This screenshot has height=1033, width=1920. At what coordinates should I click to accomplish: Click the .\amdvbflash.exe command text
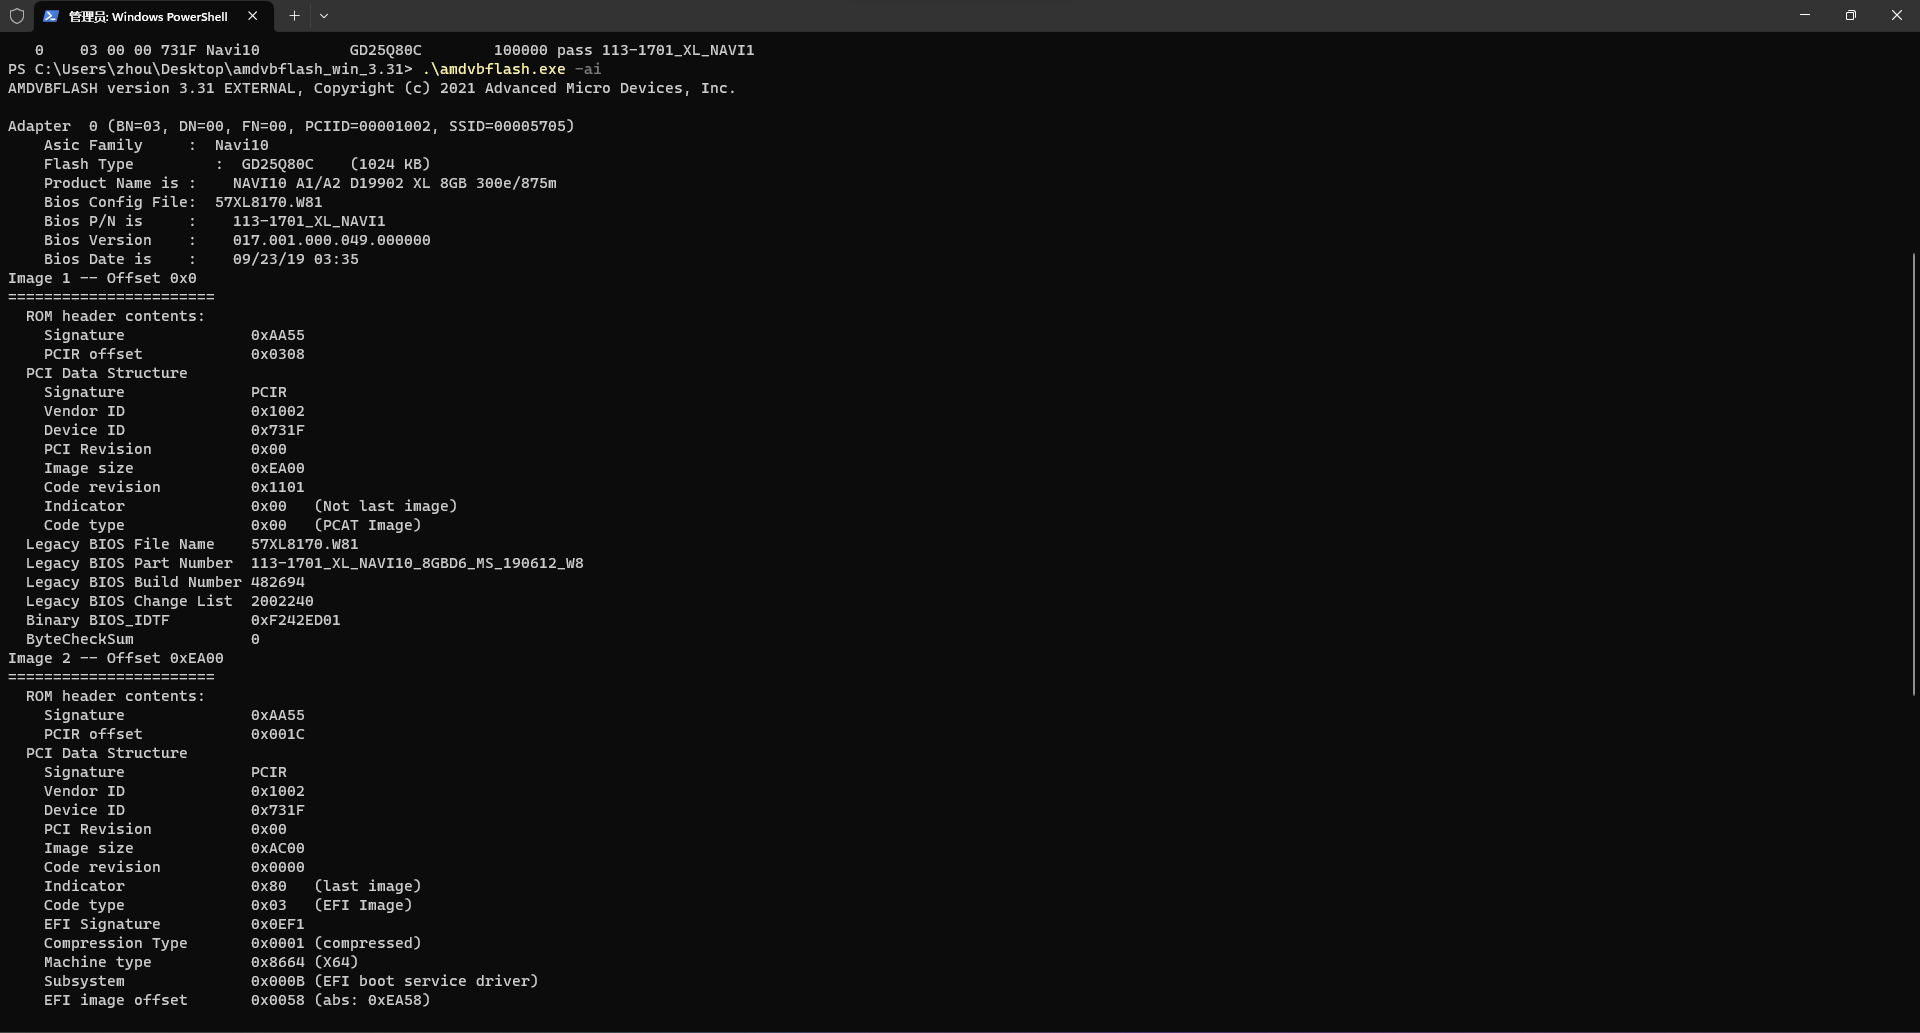coord(493,69)
